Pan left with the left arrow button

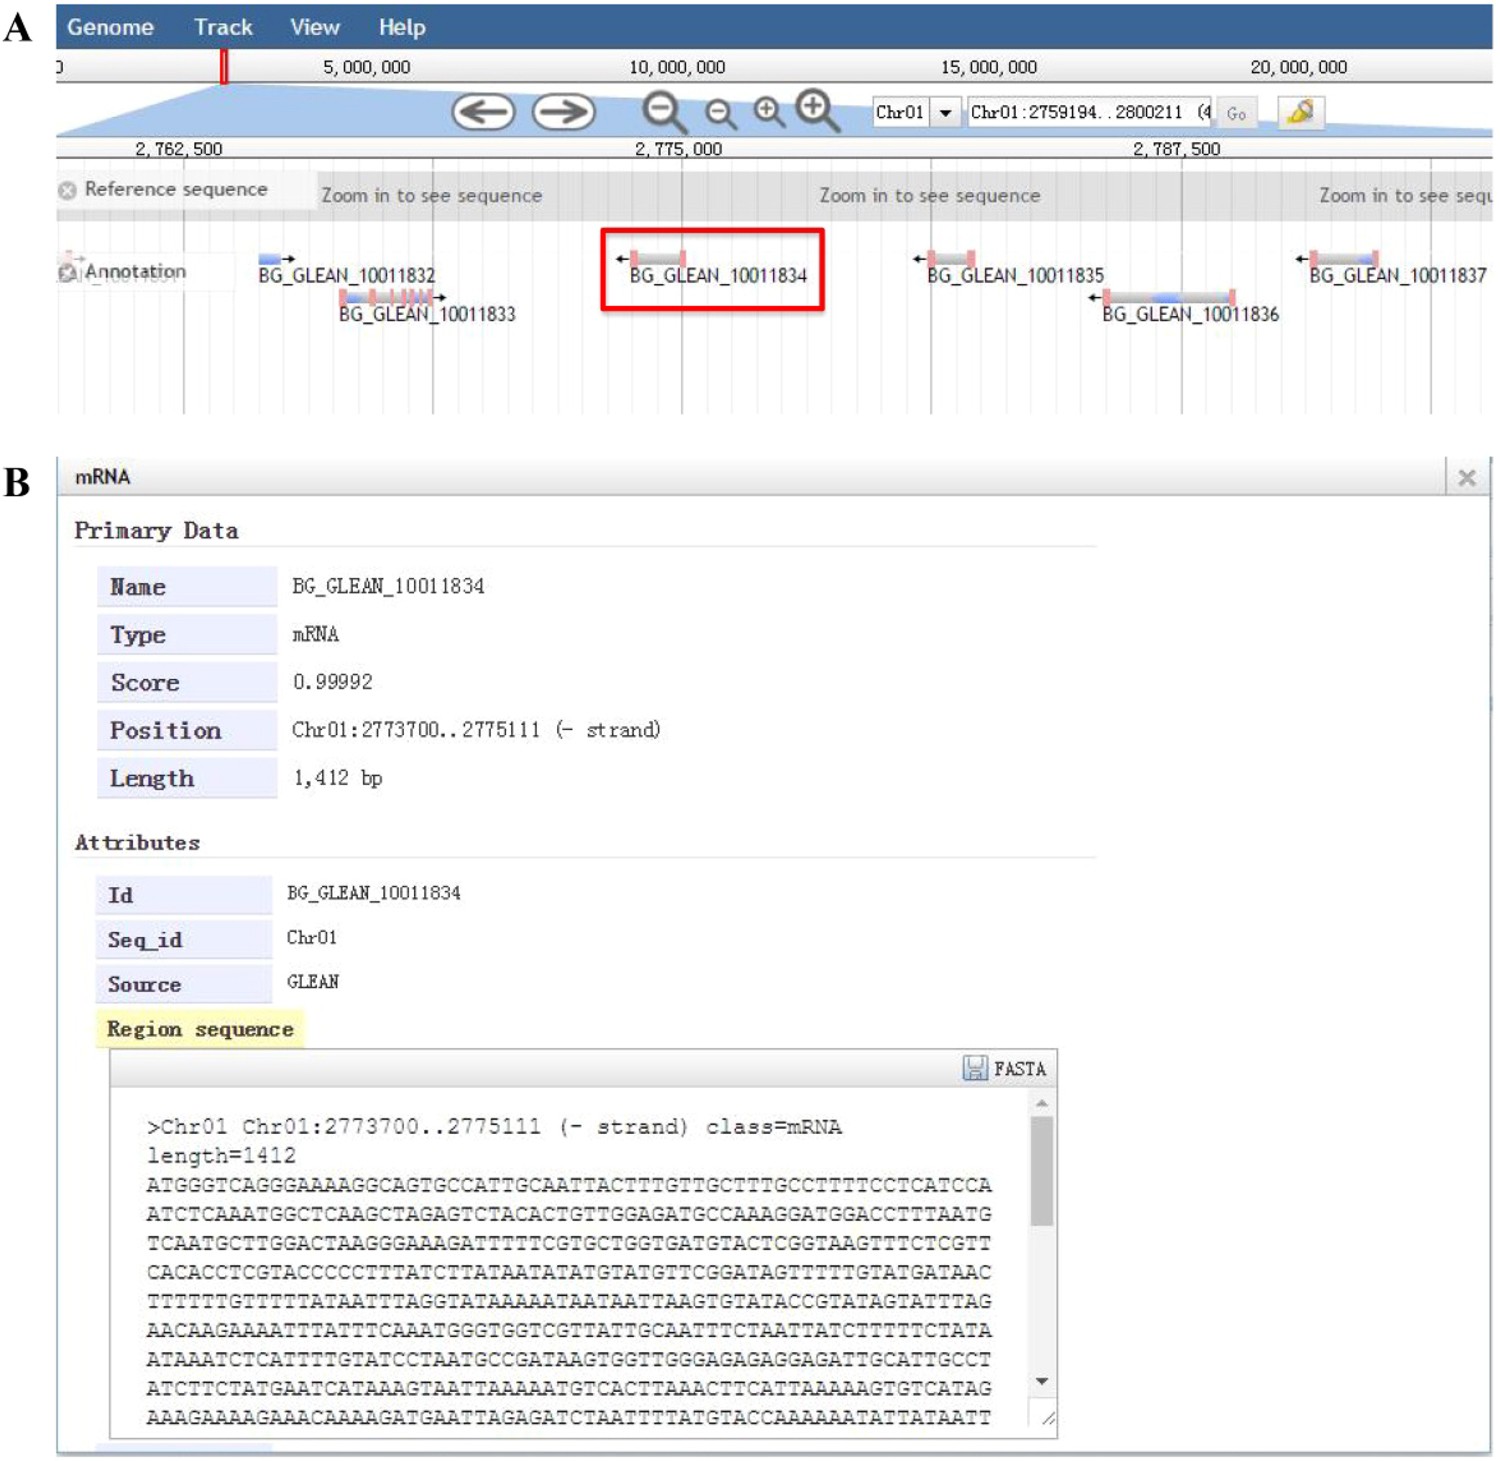483,112
